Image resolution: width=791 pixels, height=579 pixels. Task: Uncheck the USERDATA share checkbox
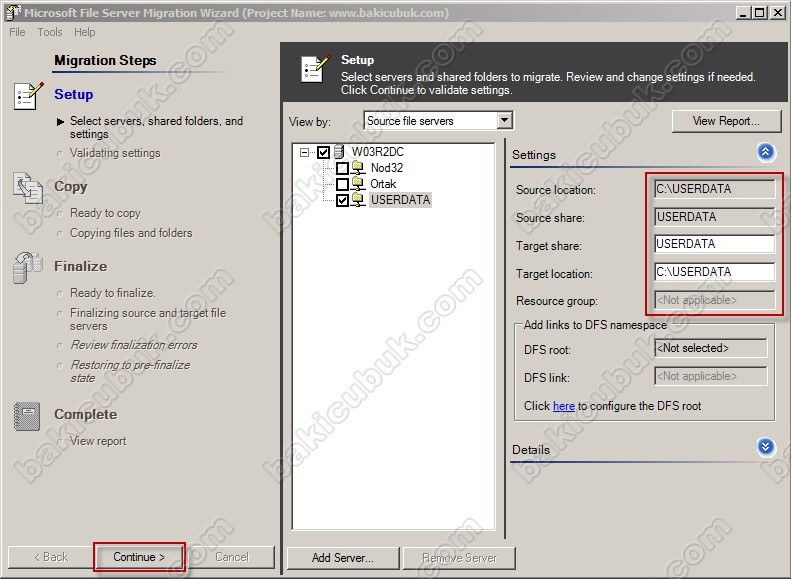coord(342,200)
